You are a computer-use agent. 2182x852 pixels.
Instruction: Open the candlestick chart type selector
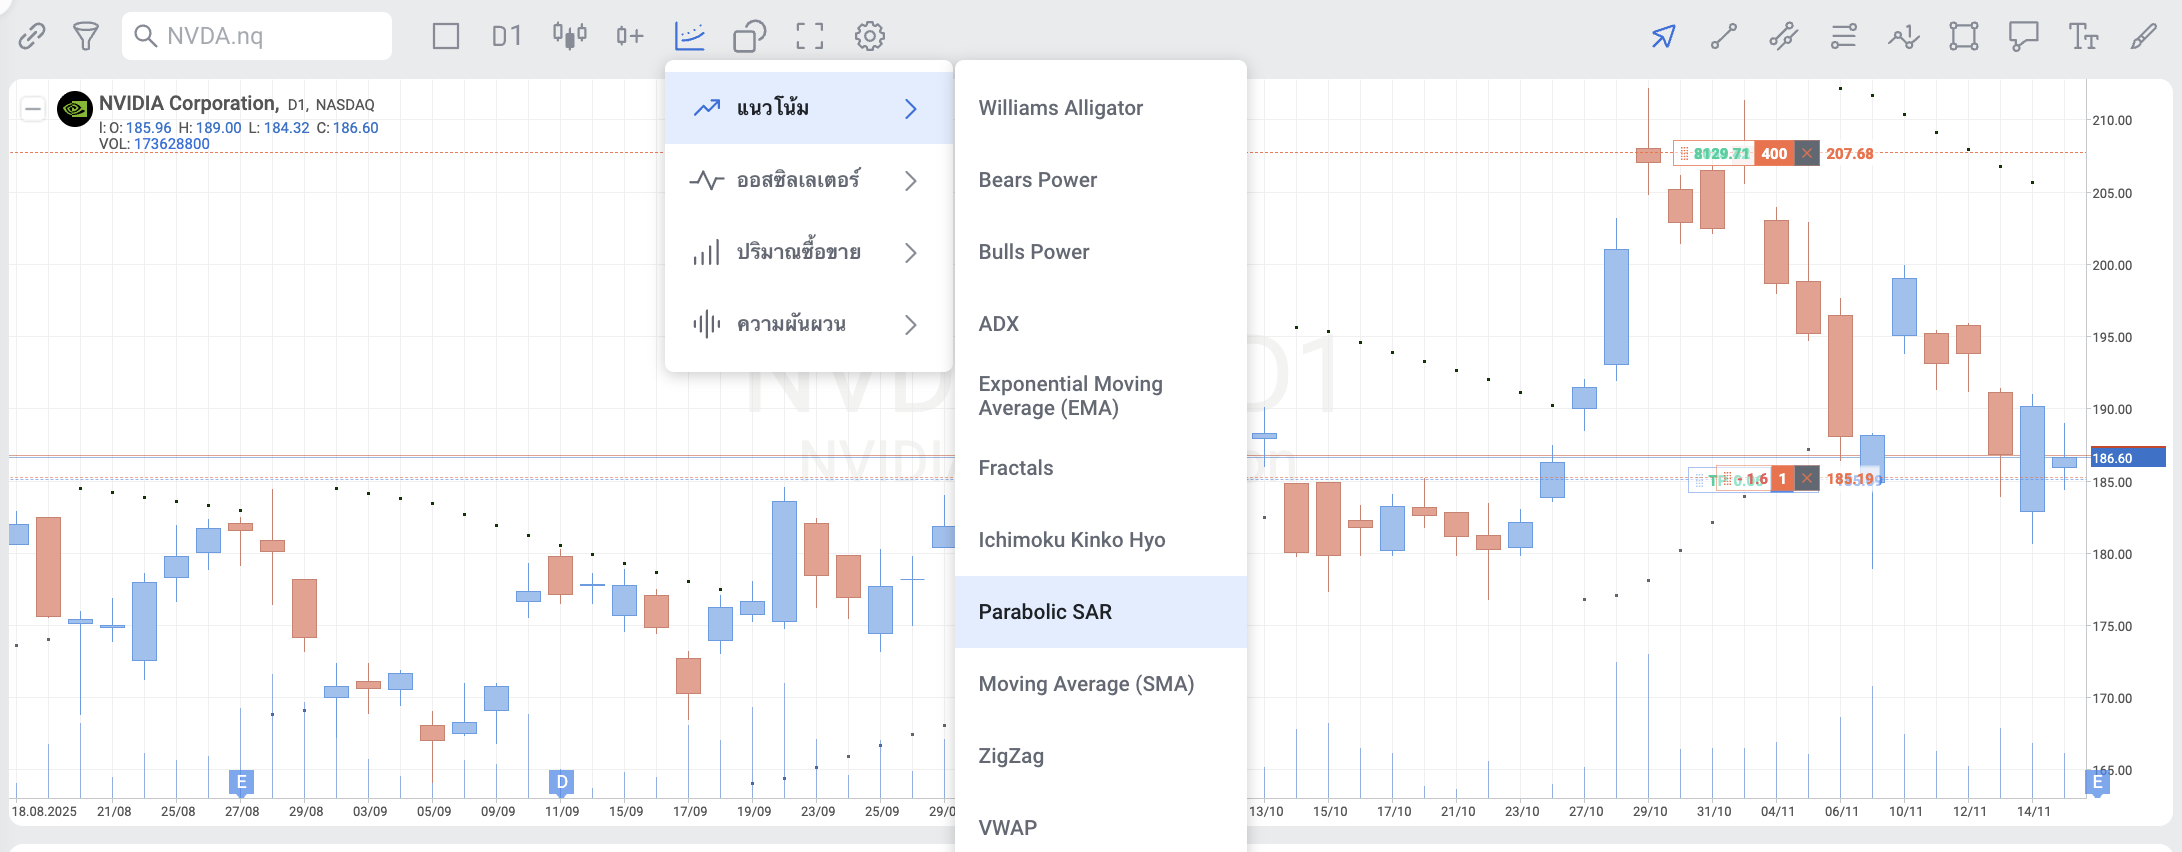click(x=570, y=37)
